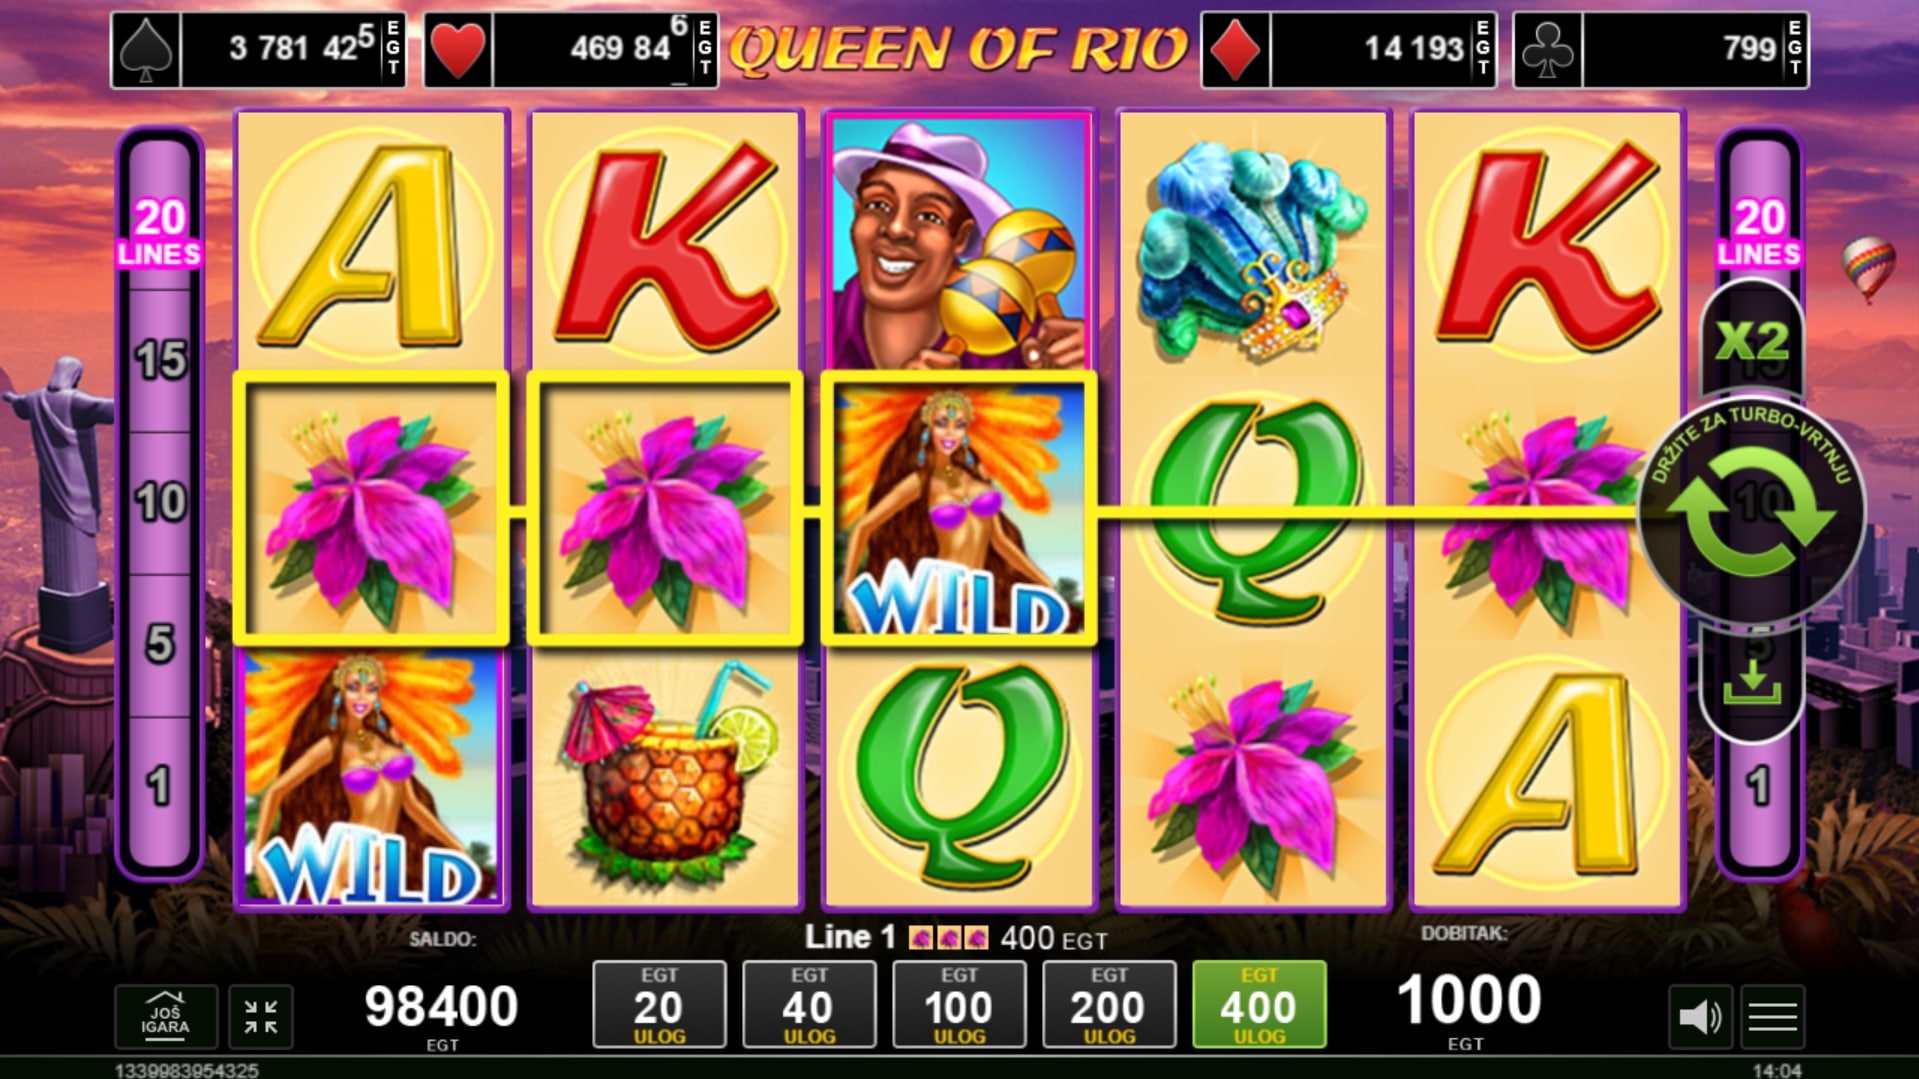1919x1079 pixels.
Task: Activate the X2 gamble button
Action: coord(1751,343)
